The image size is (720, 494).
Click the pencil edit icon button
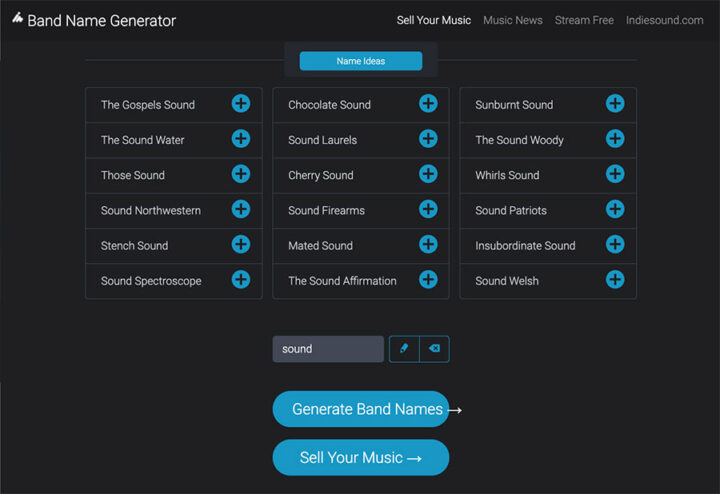404,349
